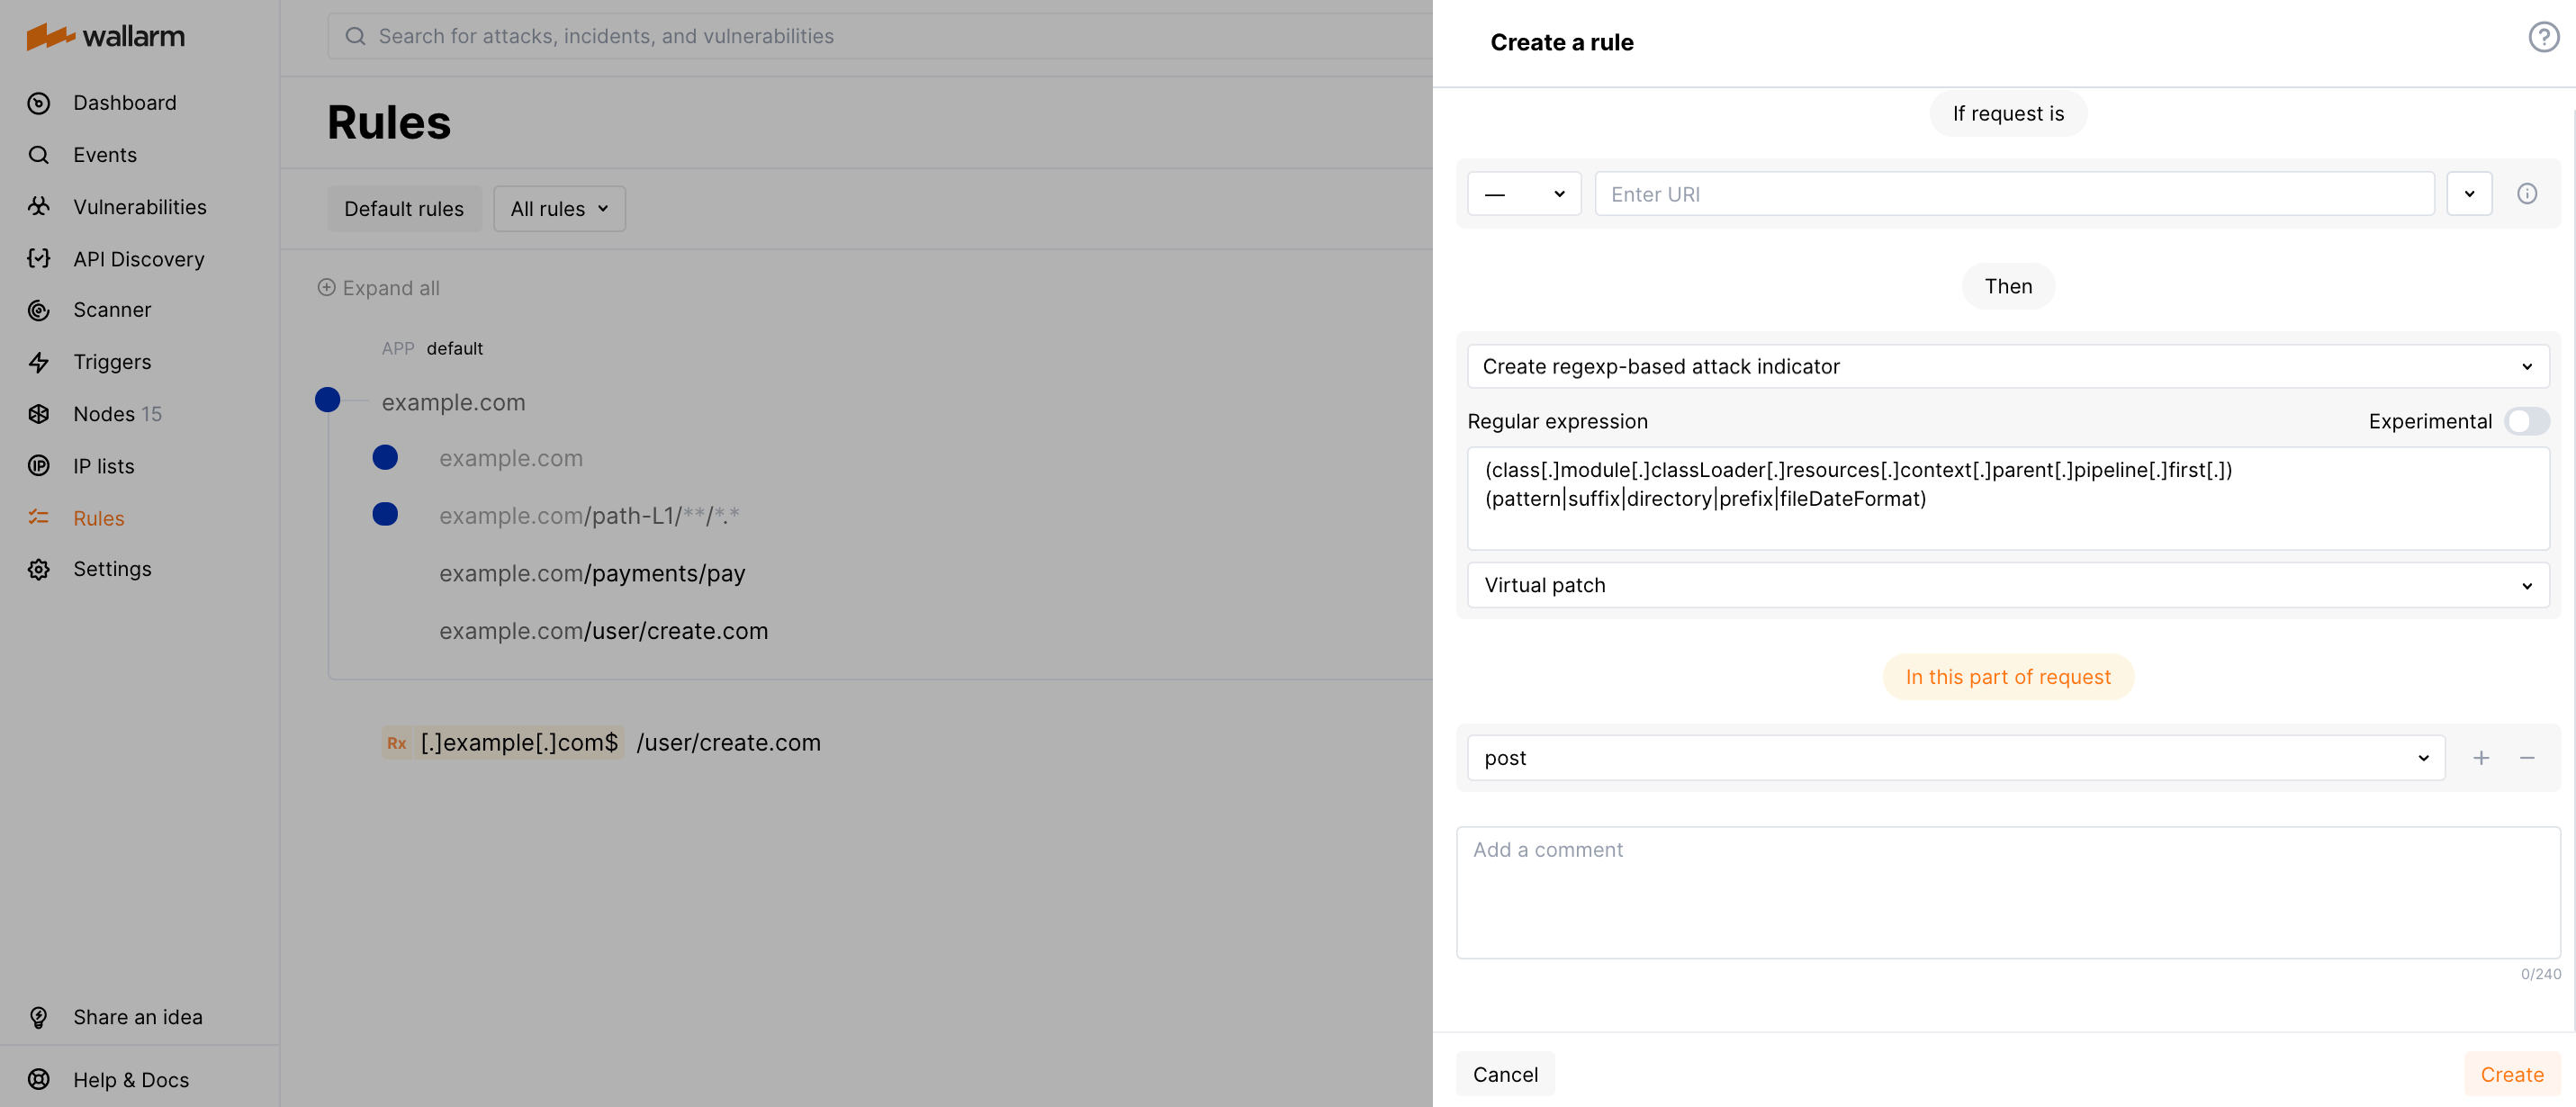Select the root example.com branch
Screen dimensions: 2576x1107
tap(453, 402)
